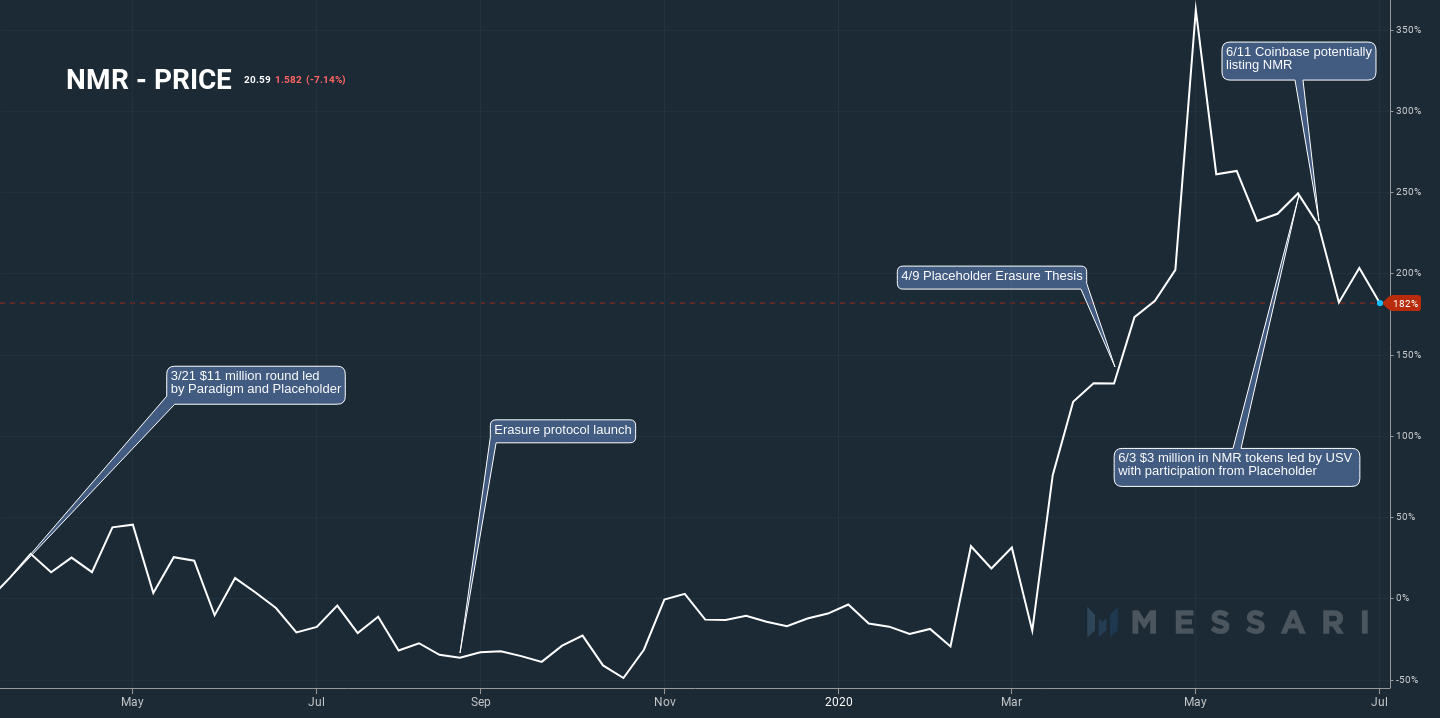
Task: Click the 200% y-axis label
Action: pos(1408,273)
